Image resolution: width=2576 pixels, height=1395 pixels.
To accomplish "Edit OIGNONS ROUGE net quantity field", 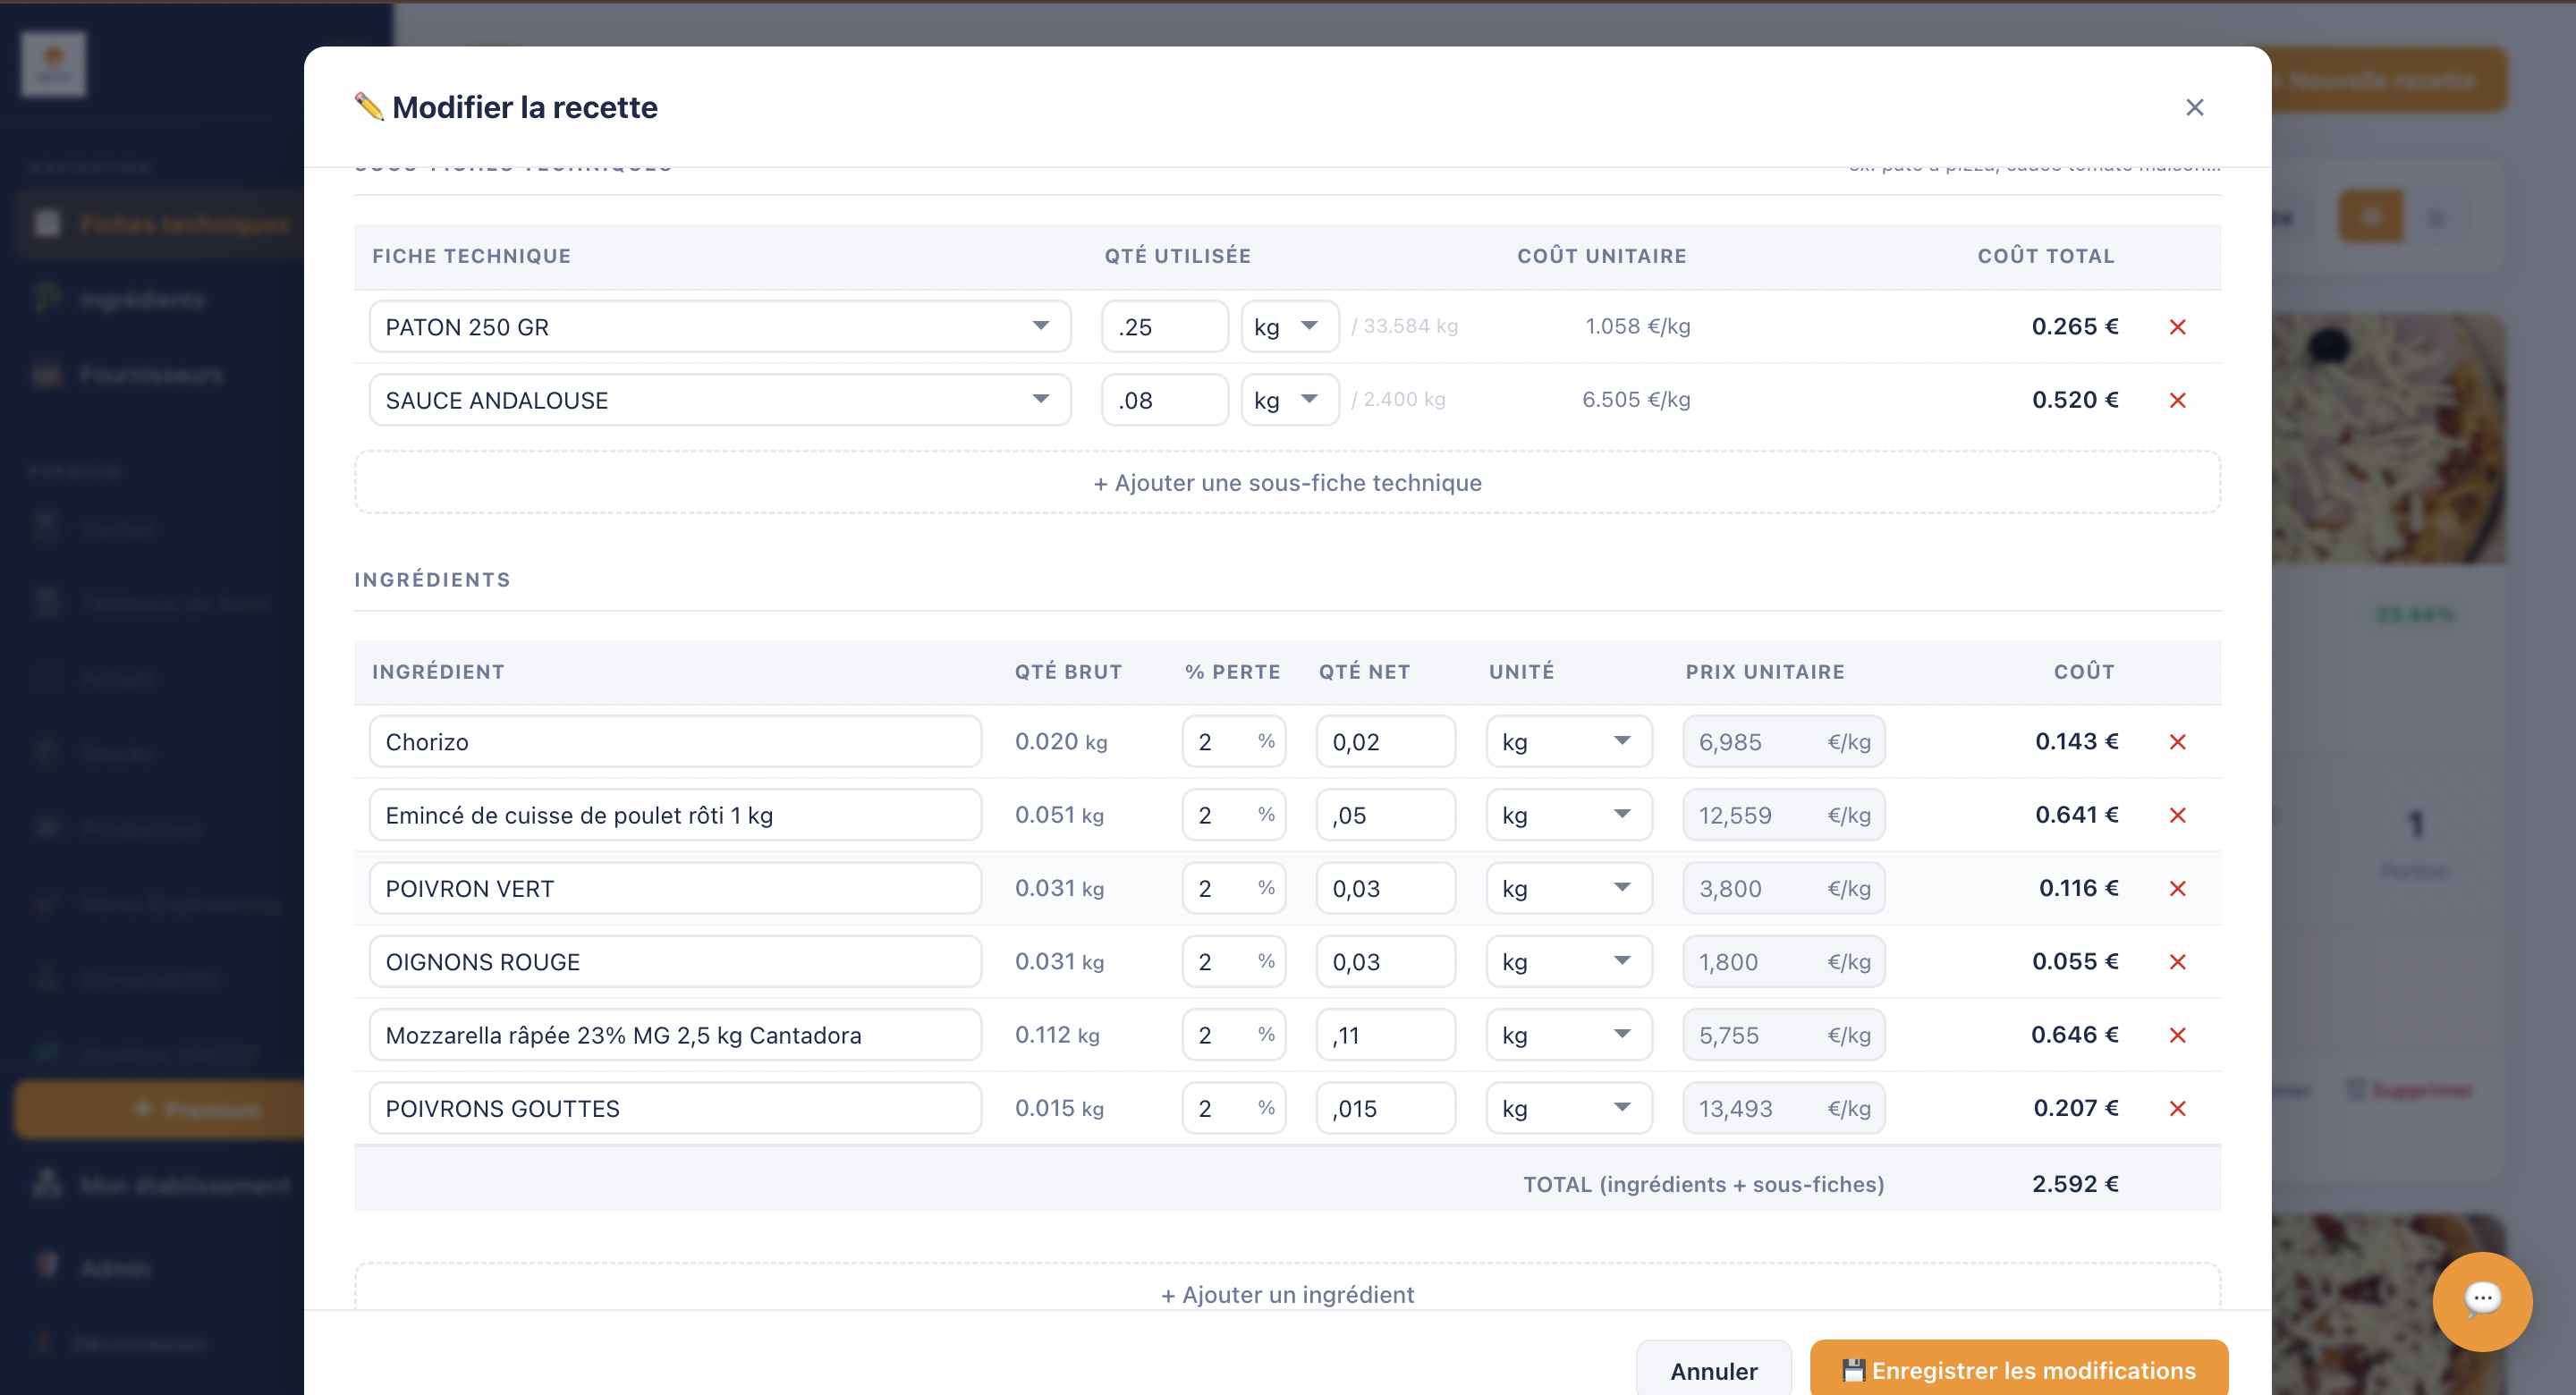I will click(1385, 962).
